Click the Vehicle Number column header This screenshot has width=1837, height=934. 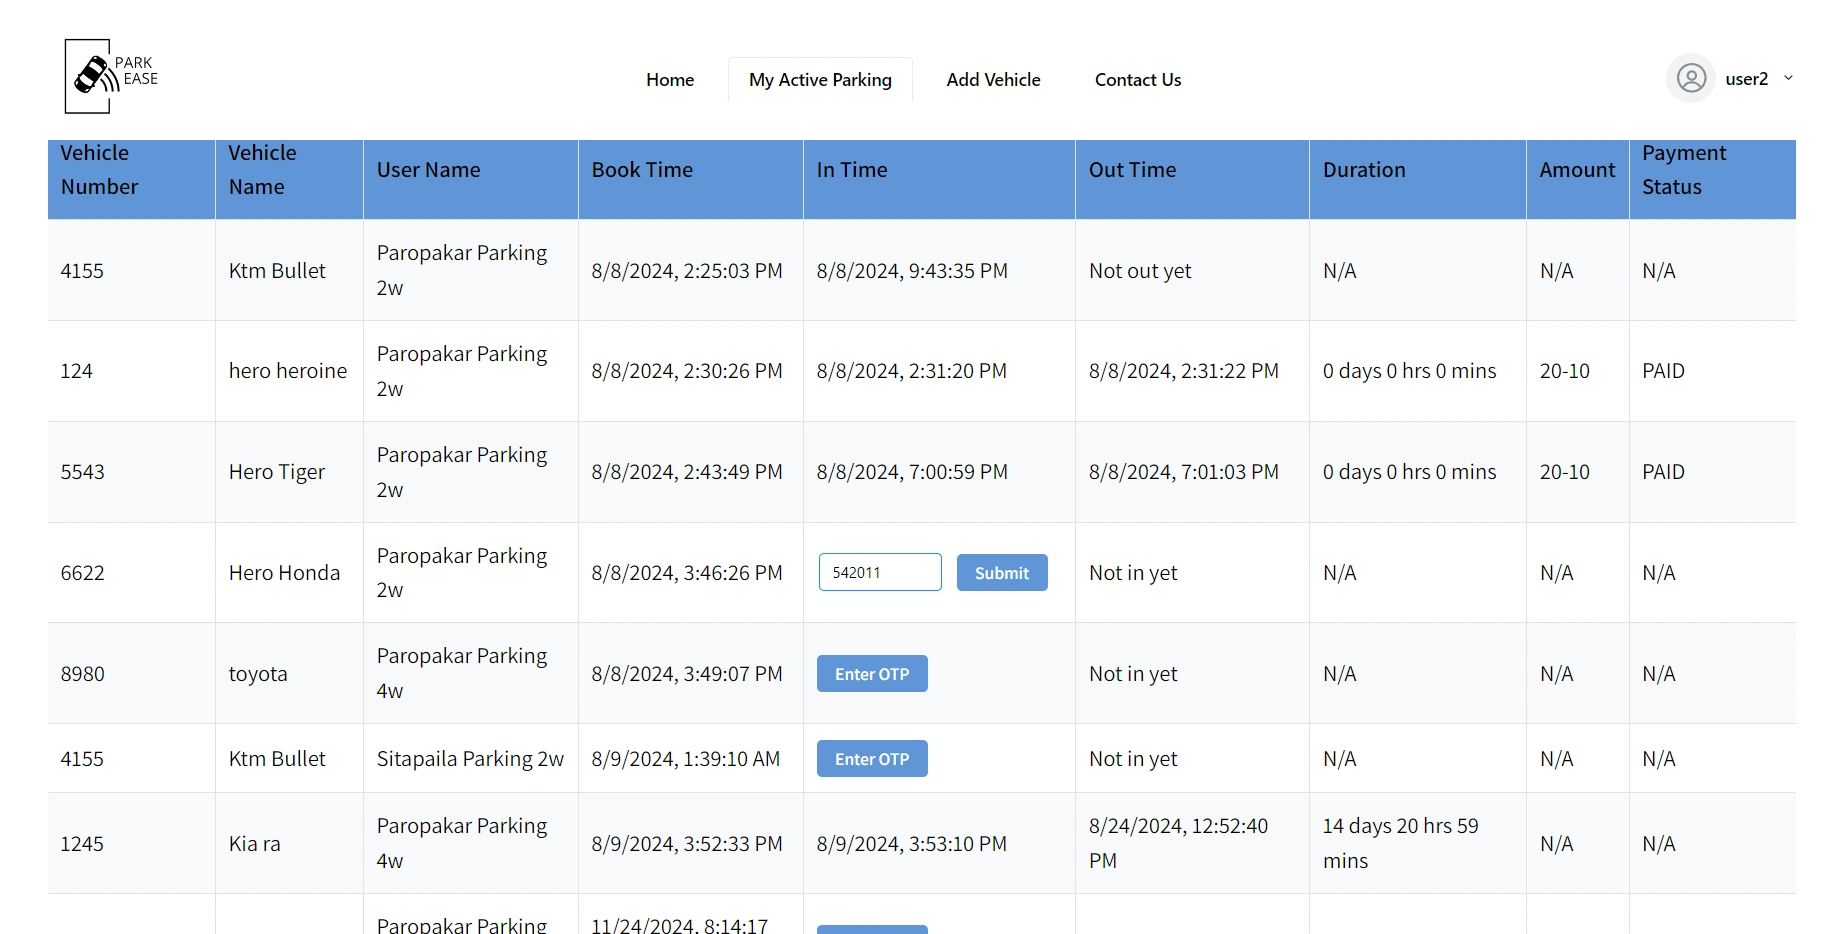[99, 170]
